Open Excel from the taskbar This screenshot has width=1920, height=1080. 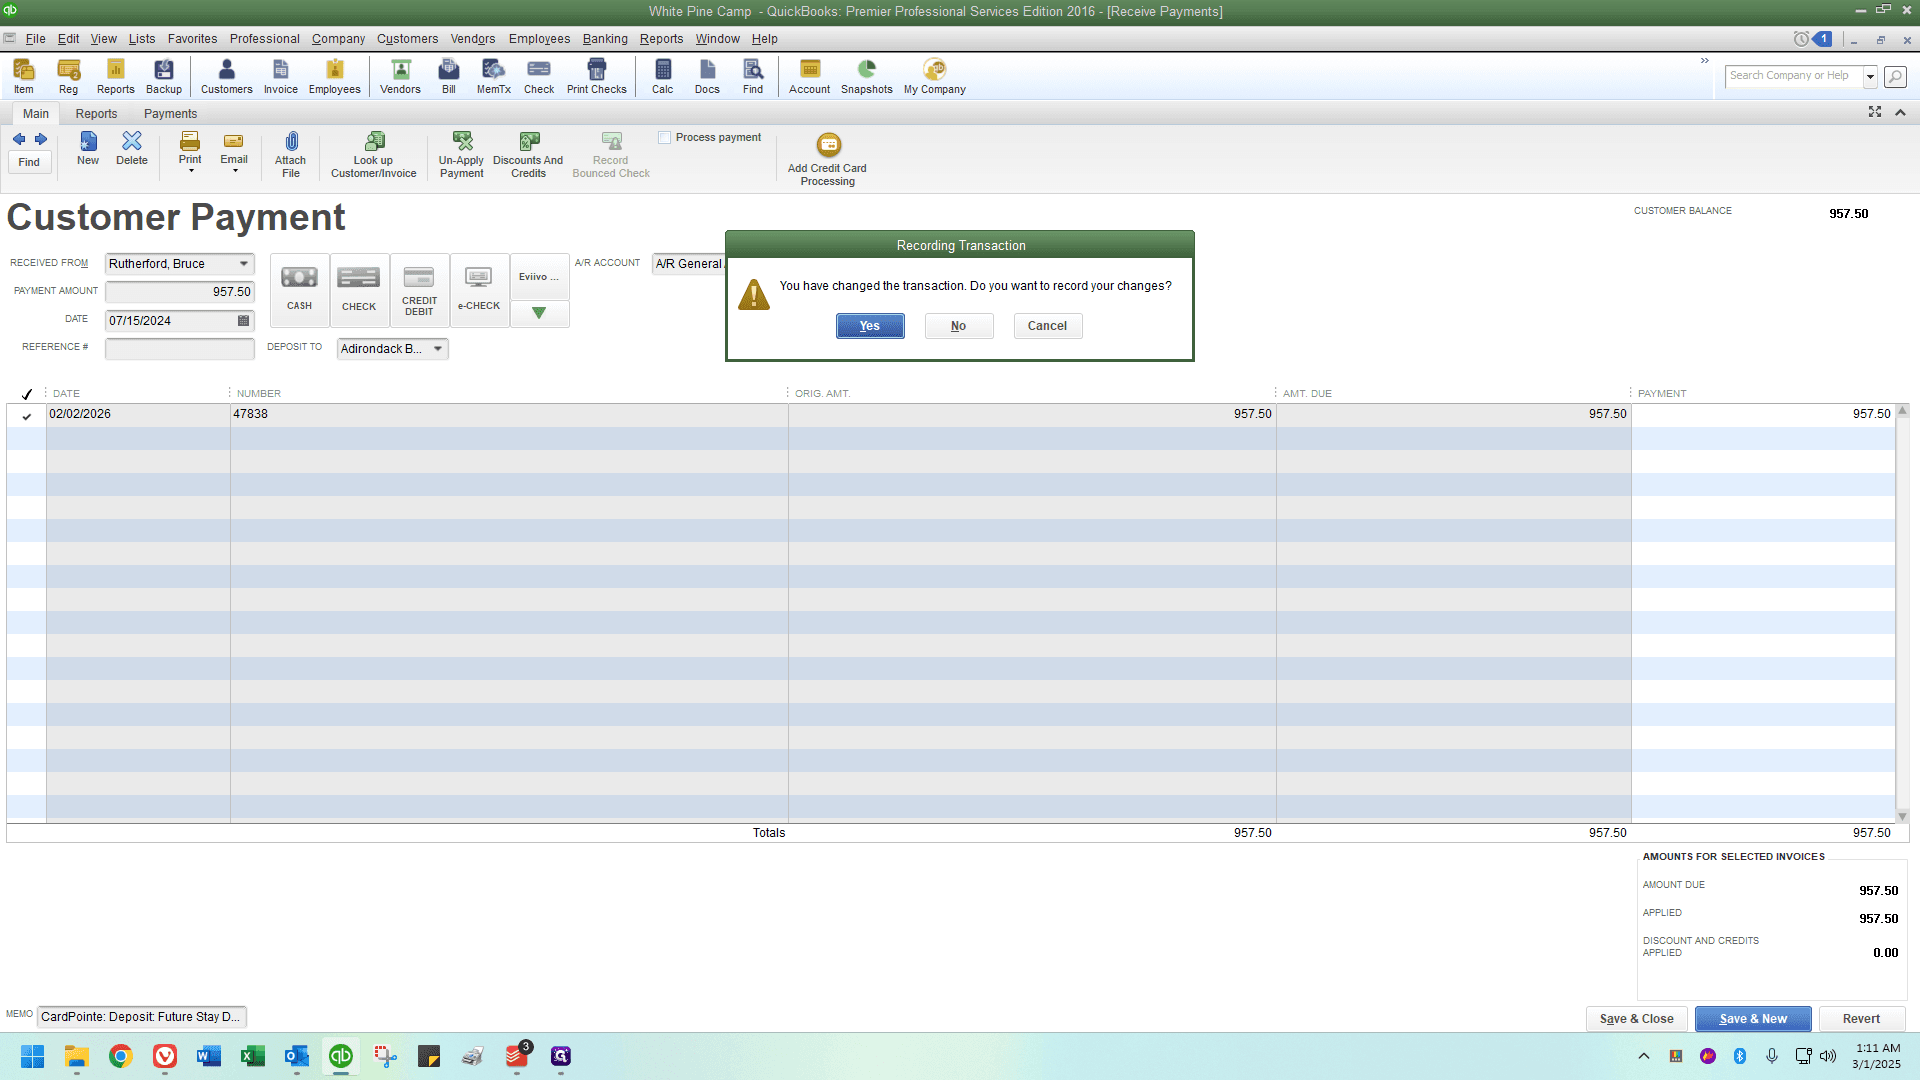pos(253,1056)
